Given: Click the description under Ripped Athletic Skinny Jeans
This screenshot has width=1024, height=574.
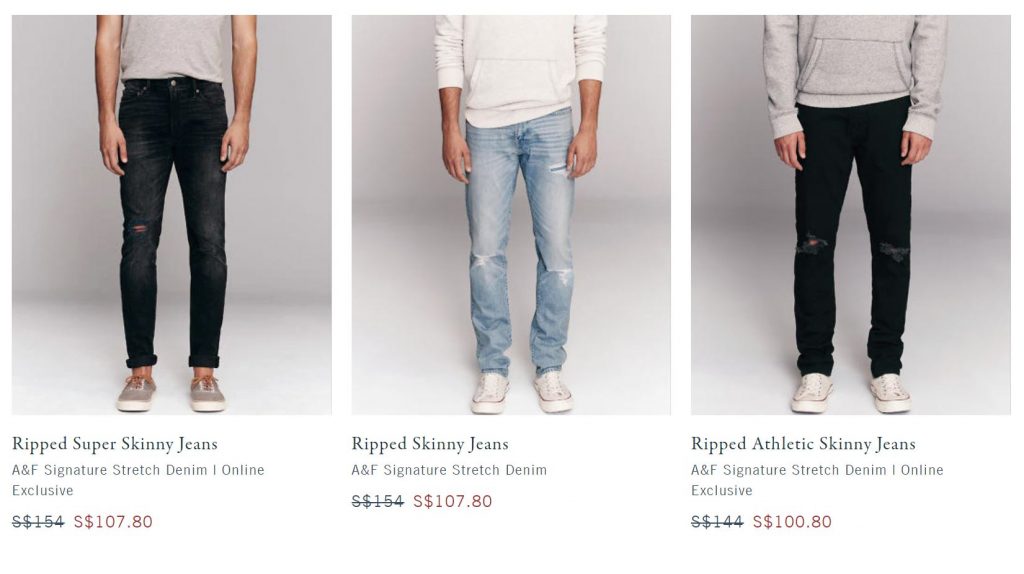Looking at the screenshot, I should [x=817, y=480].
